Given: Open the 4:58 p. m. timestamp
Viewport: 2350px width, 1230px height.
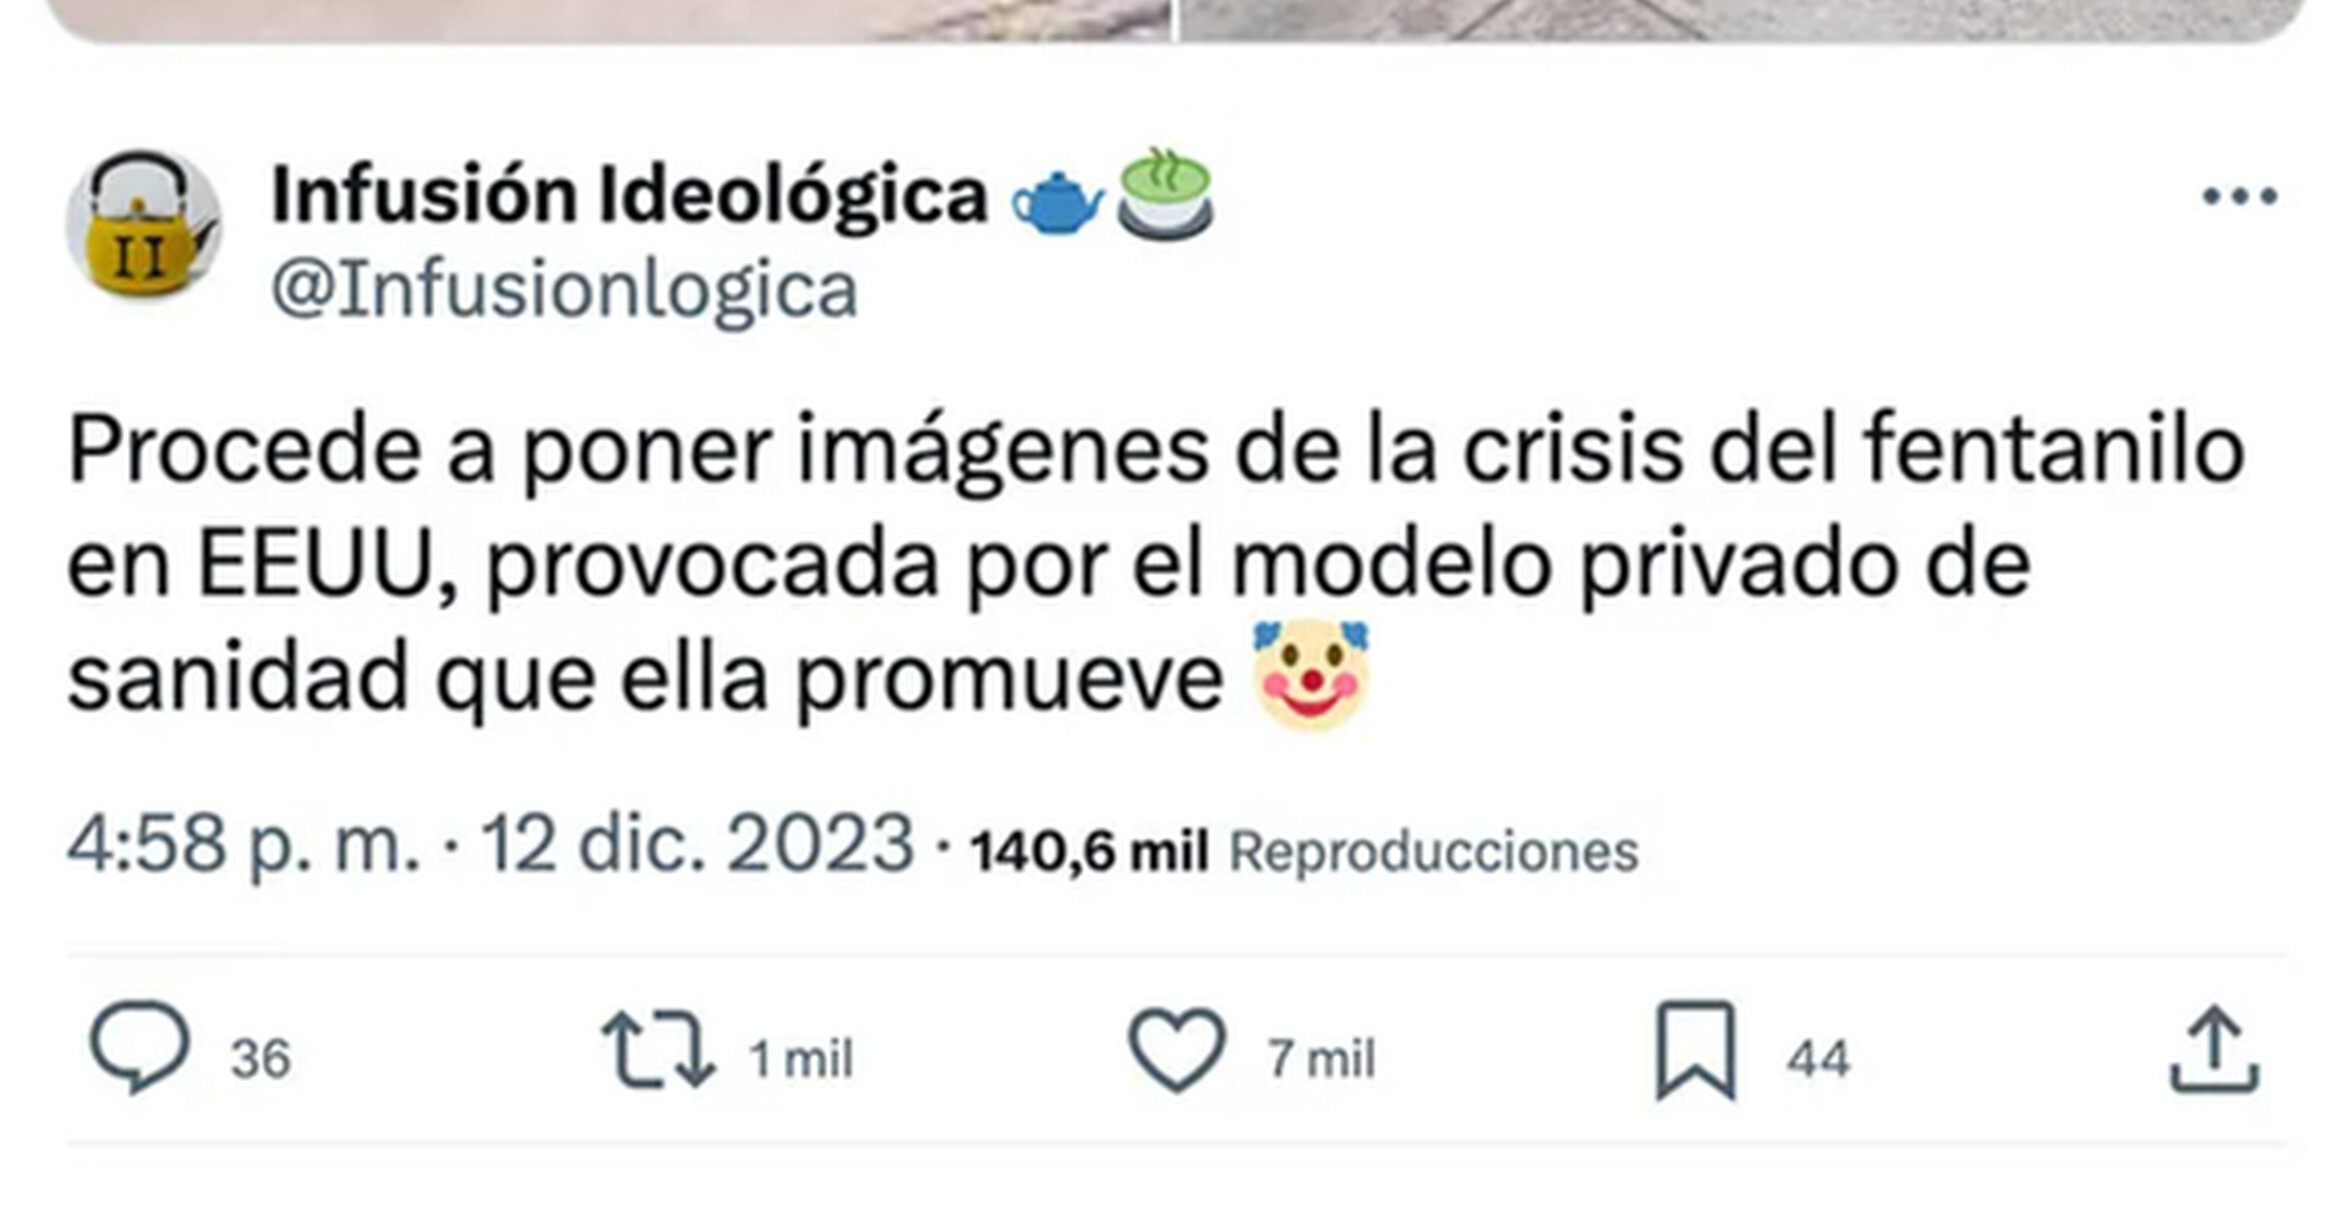Looking at the screenshot, I should pos(243,845).
